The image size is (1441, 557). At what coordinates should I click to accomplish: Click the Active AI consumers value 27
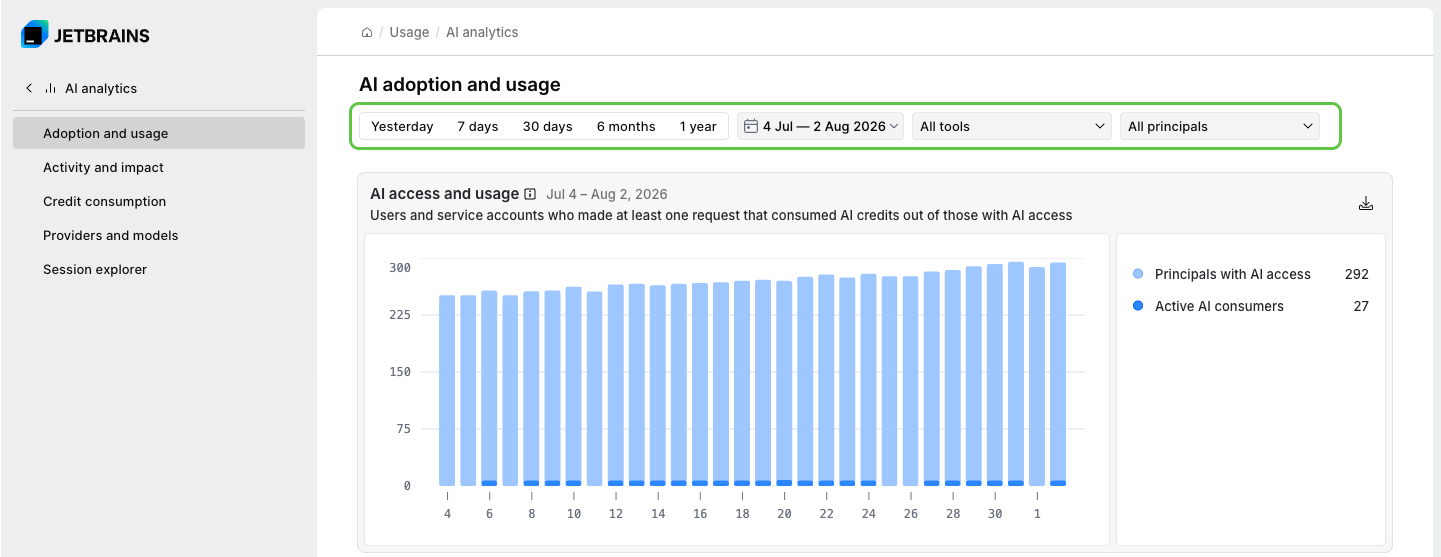[1361, 306]
